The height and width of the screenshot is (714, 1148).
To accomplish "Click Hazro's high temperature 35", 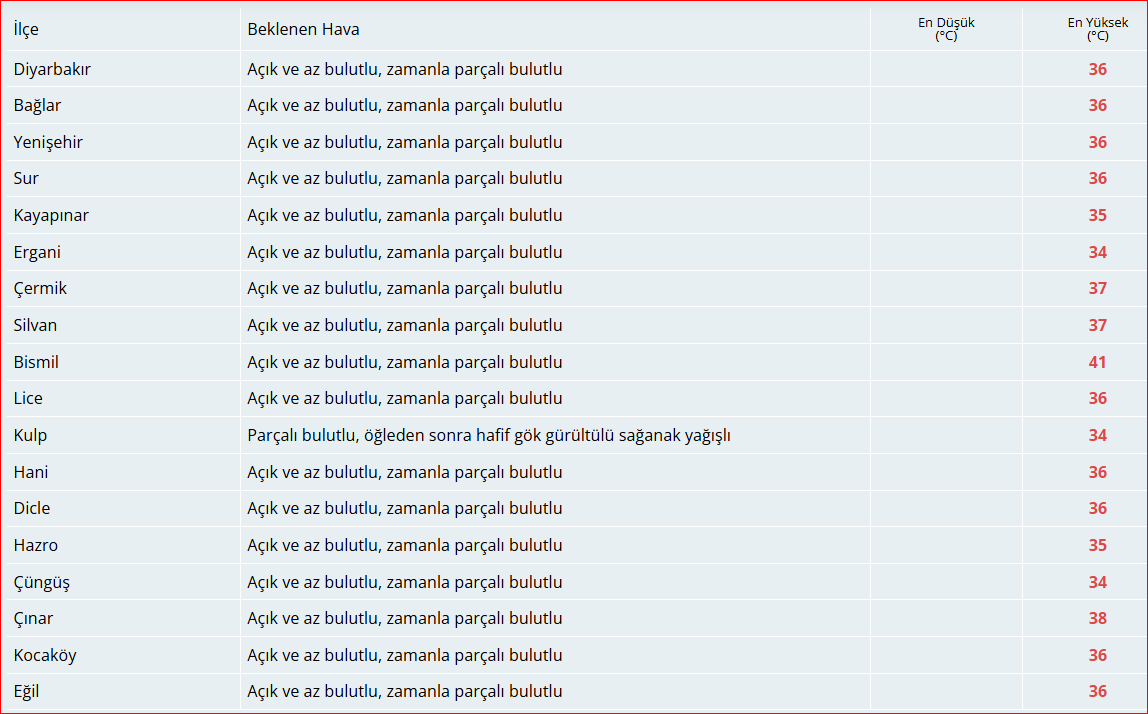I will click(x=1097, y=545).
